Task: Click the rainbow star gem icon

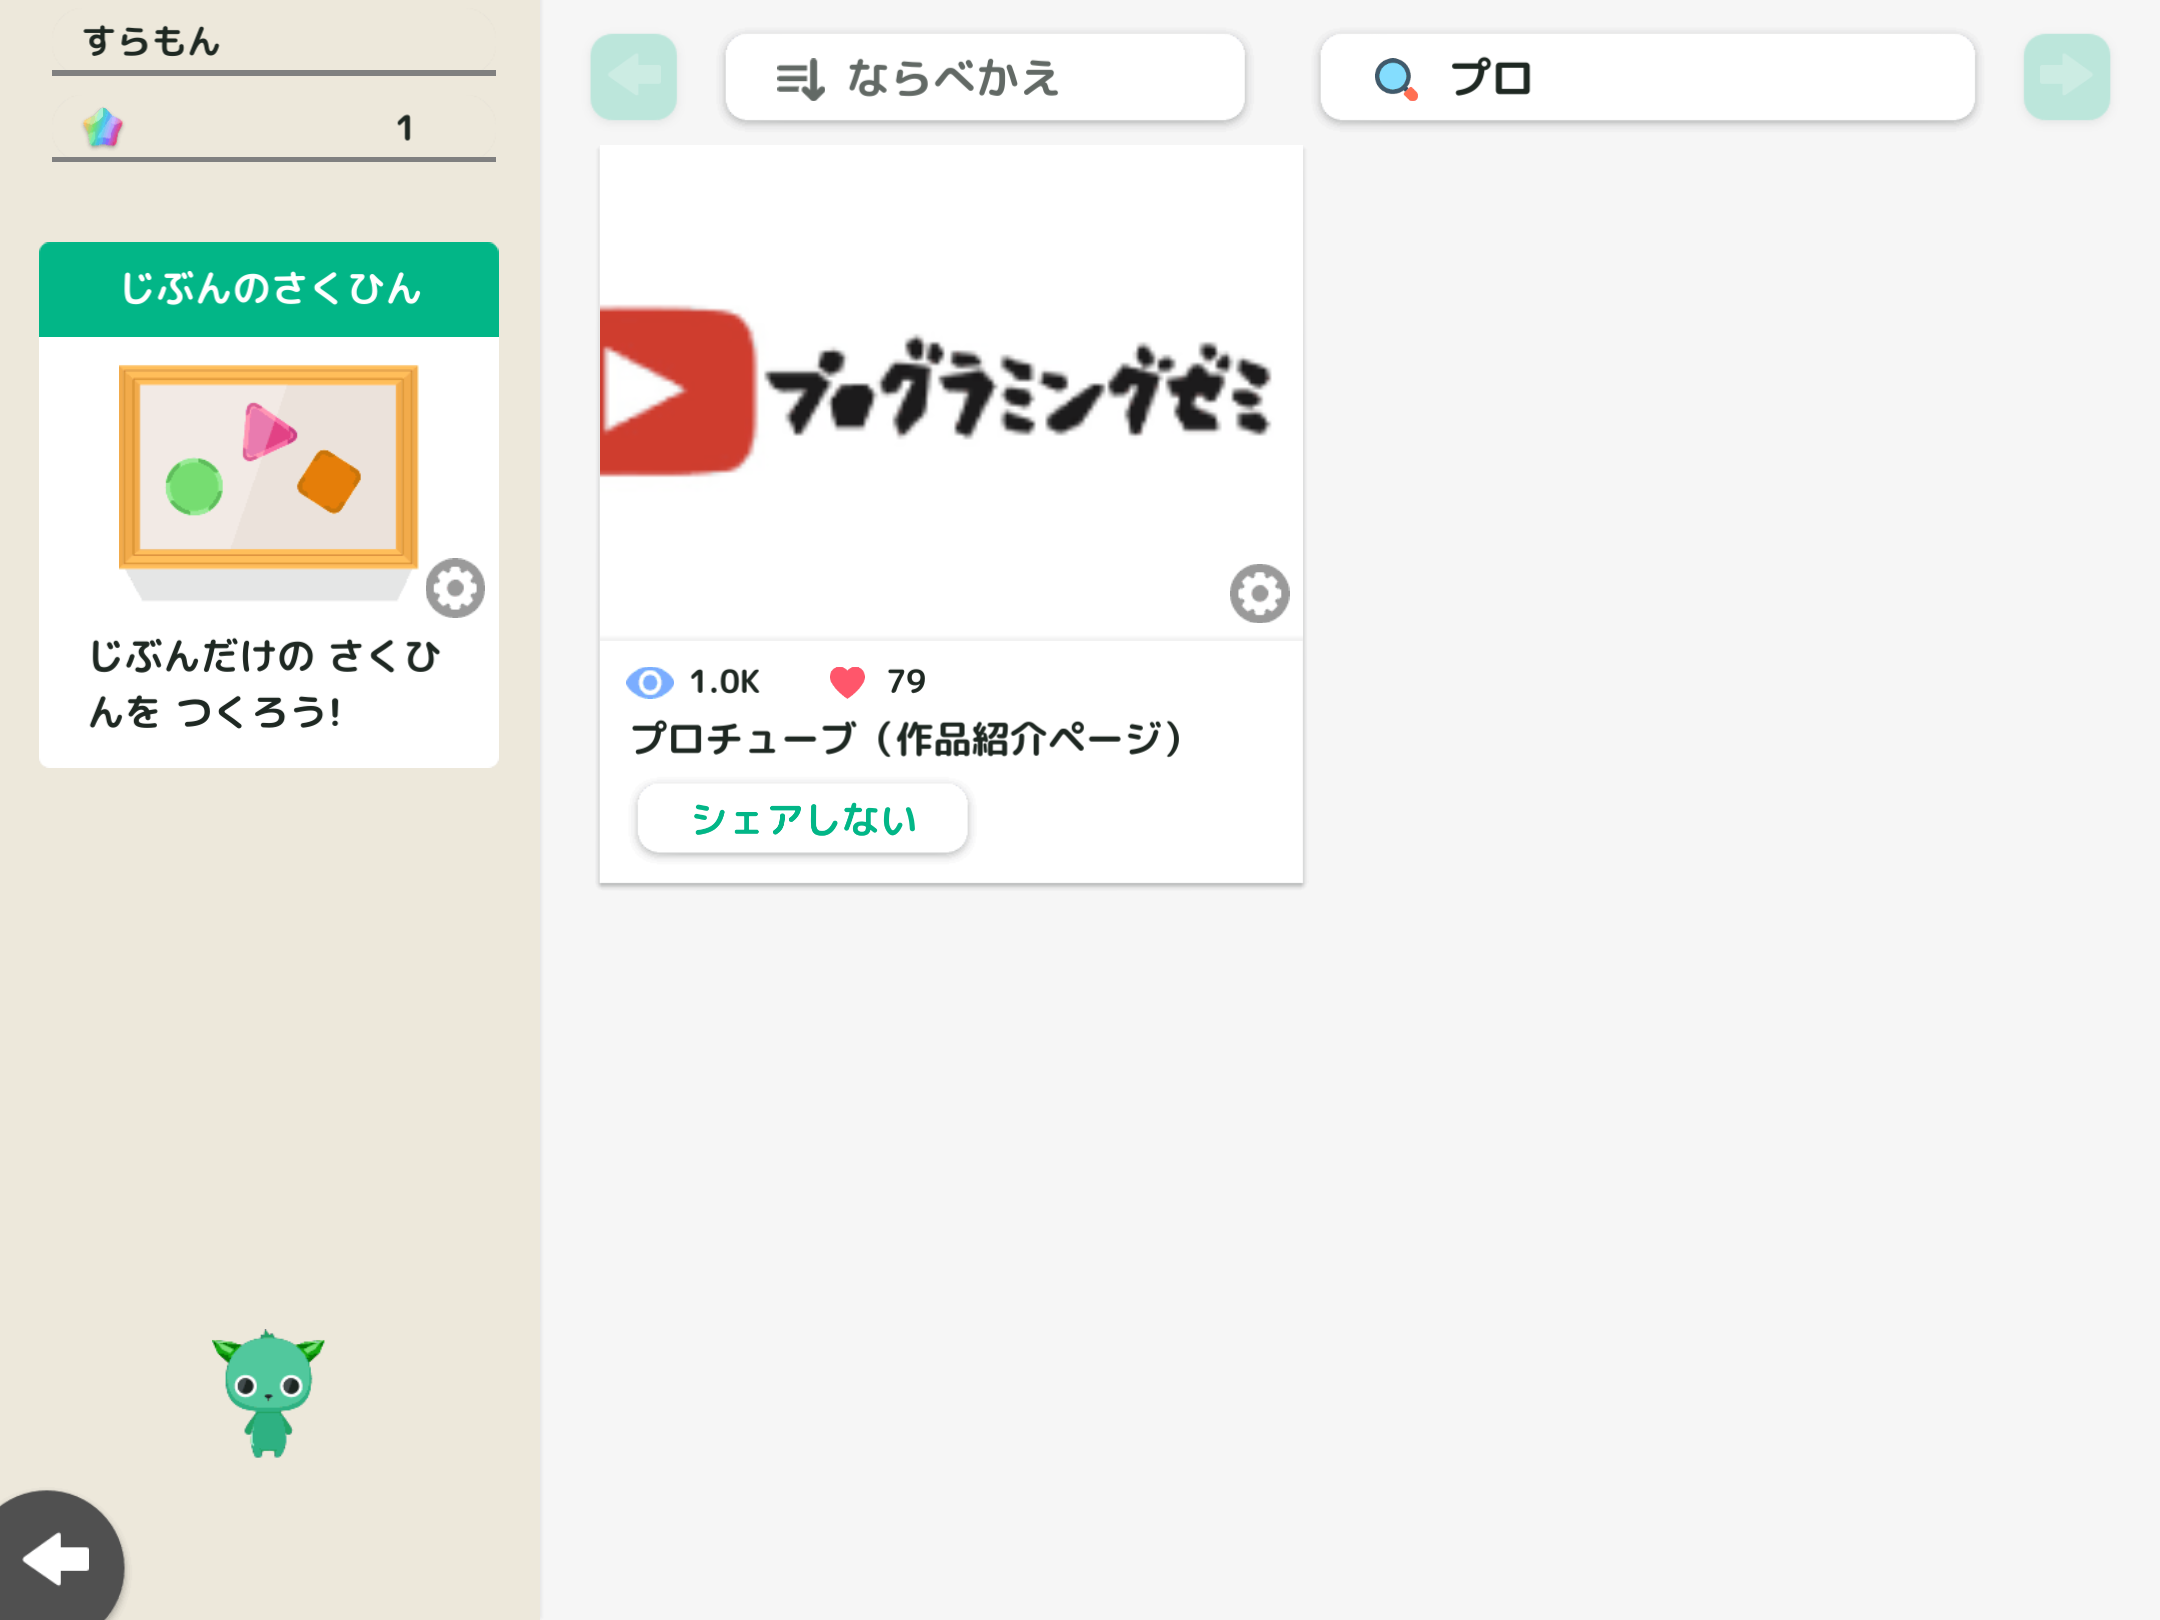Action: [102, 128]
